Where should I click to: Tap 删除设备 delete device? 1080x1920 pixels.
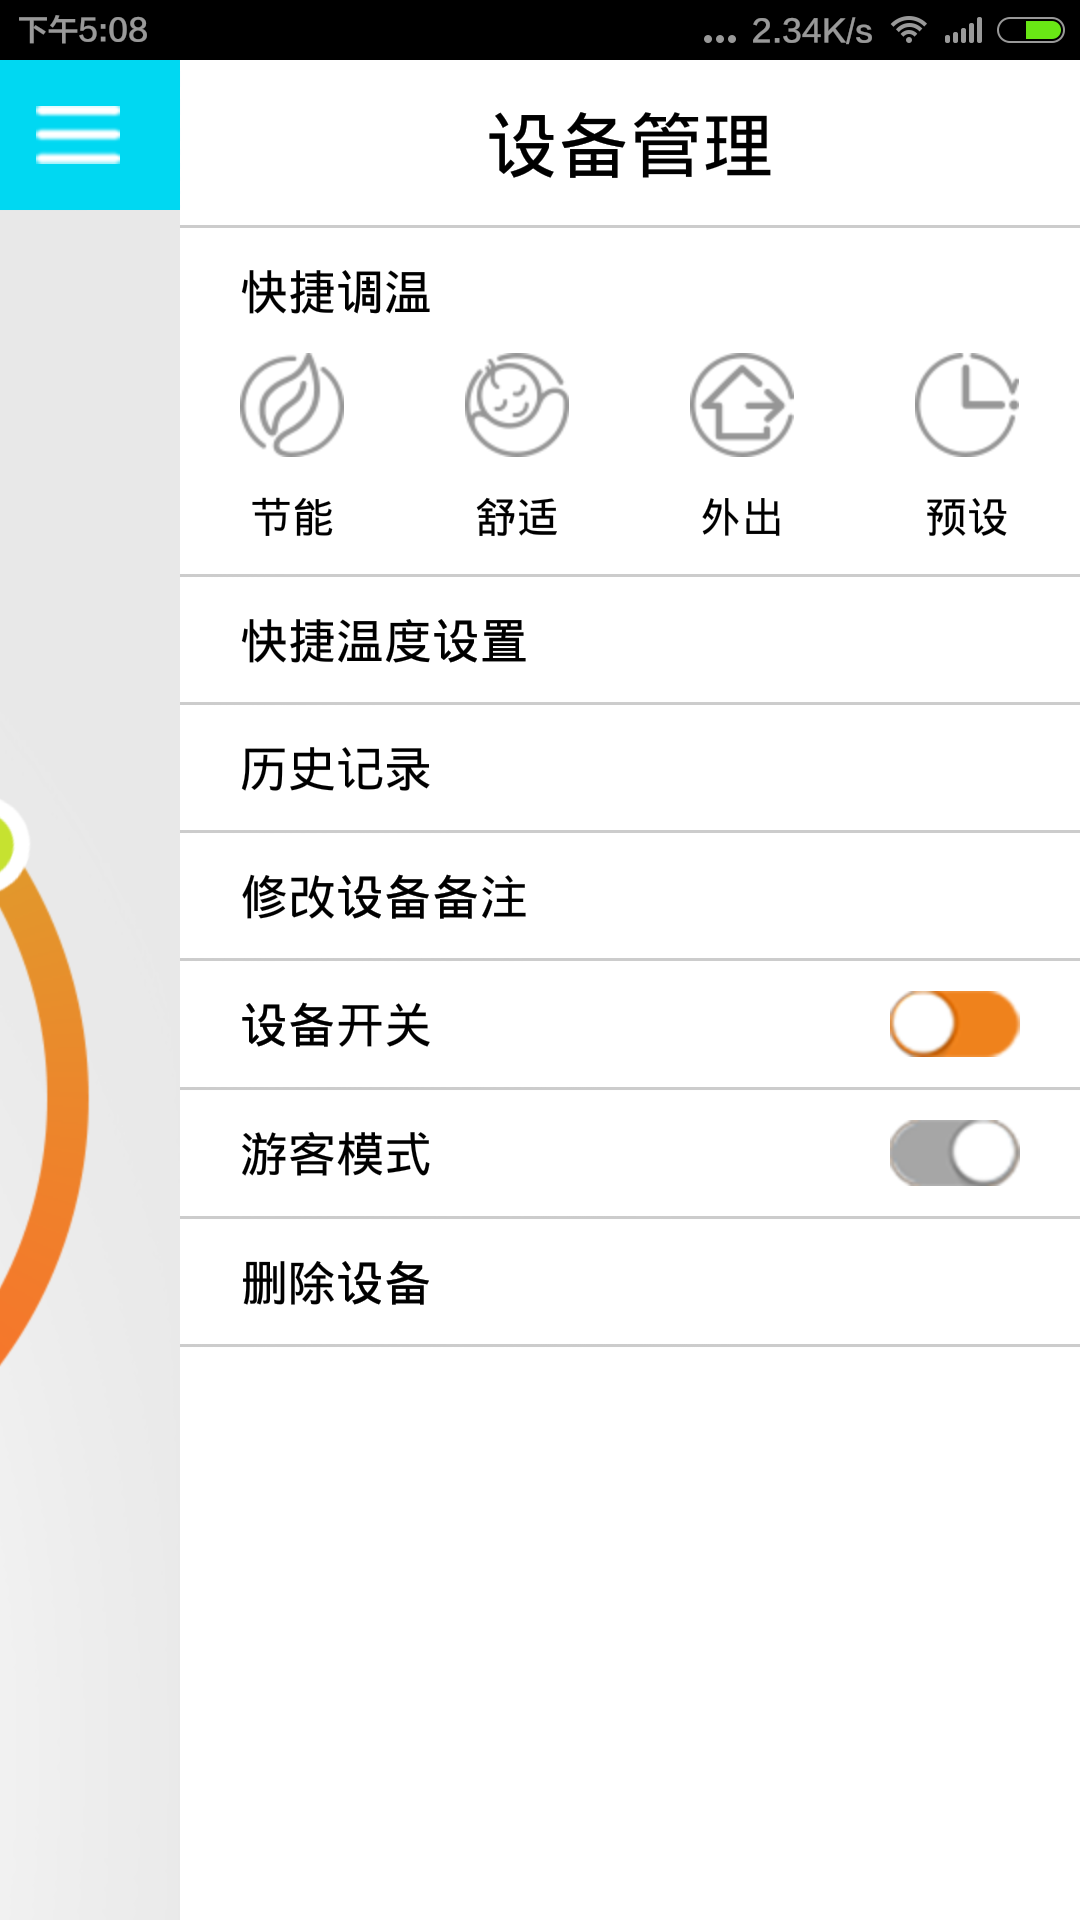[630, 1282]
